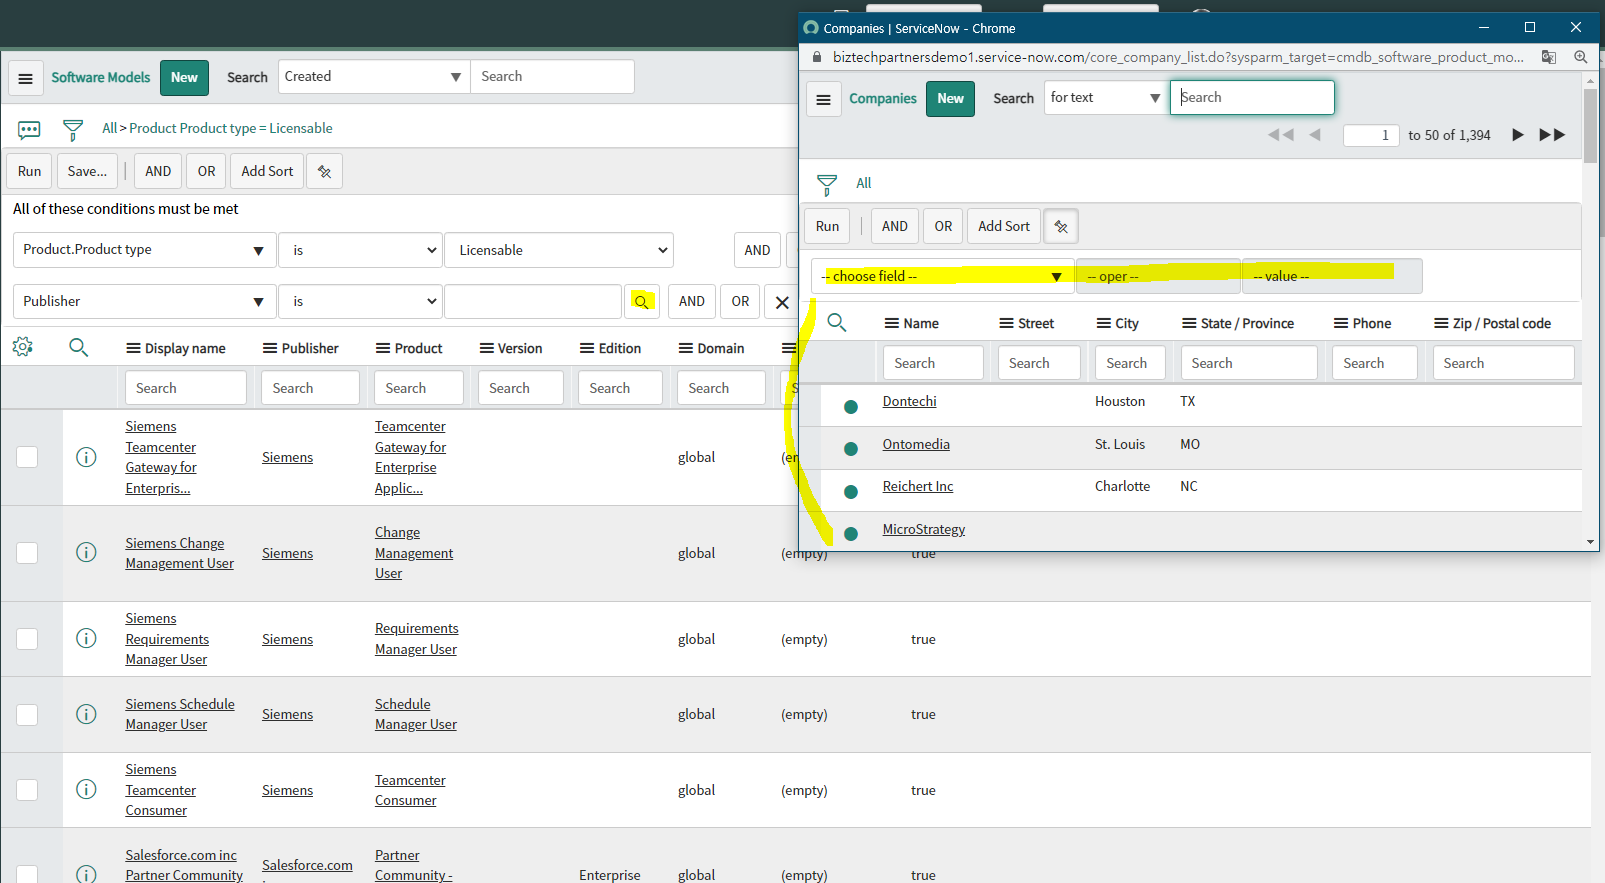
Task: Toggle filter funnel in Software Models
Action: click(x=73, y=130)
